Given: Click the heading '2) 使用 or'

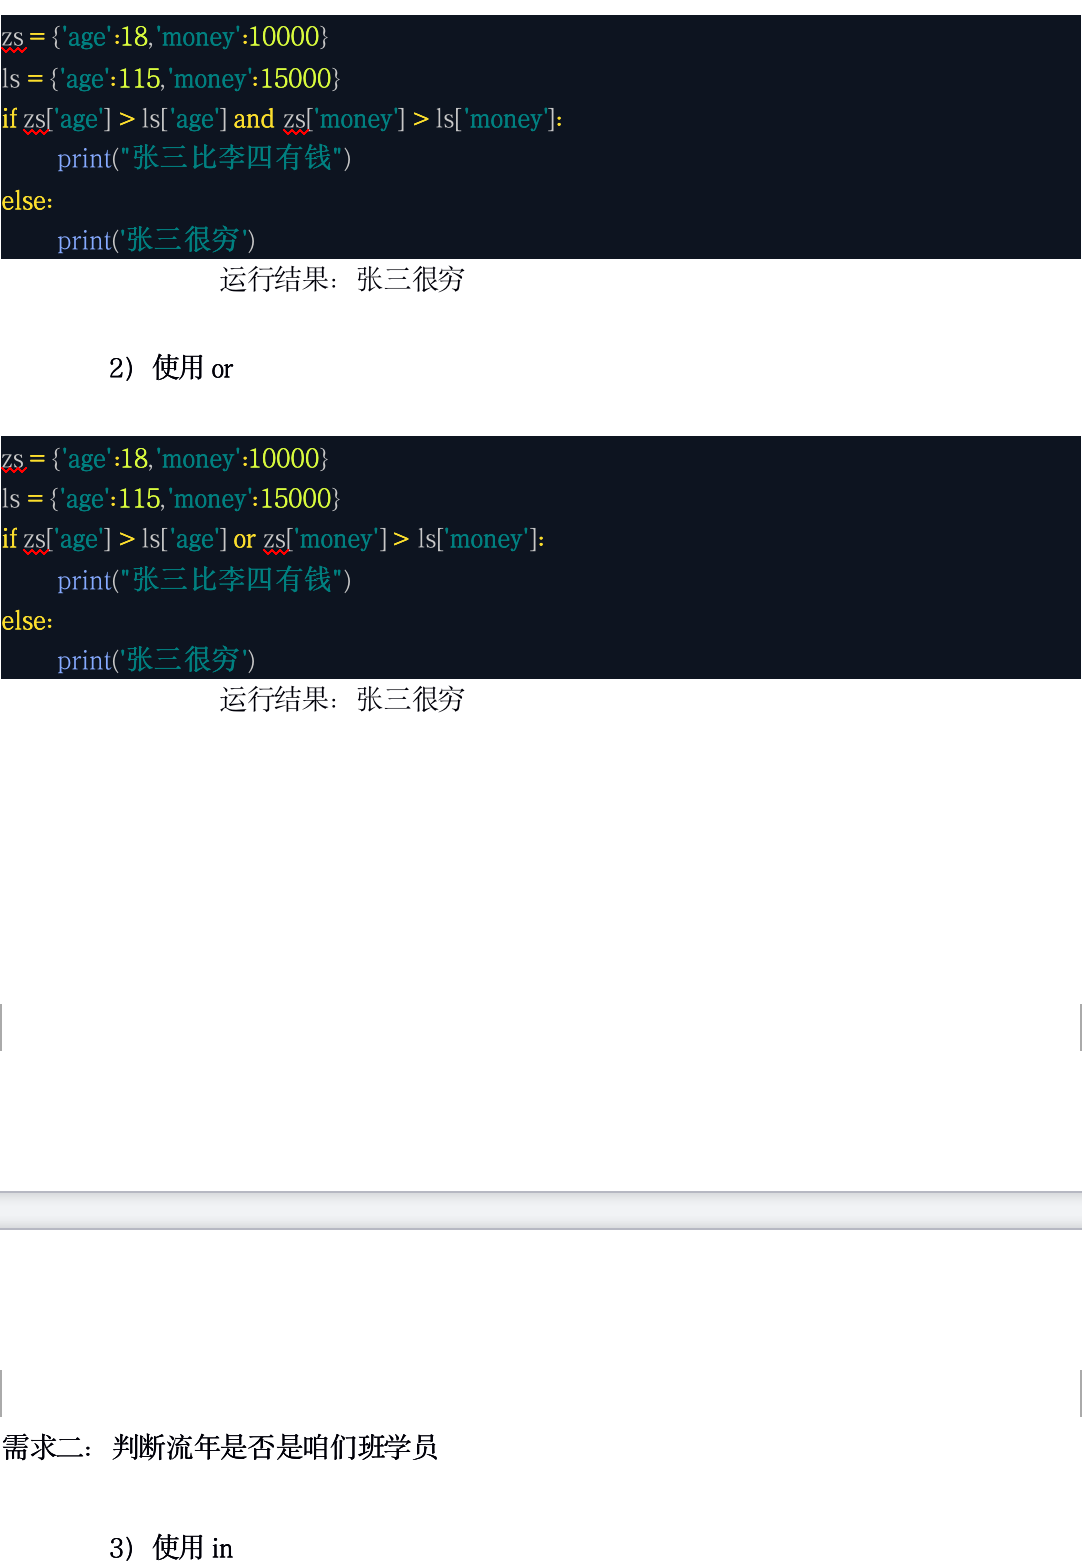Looking at the screenshot, I should (x=171, y=368).
